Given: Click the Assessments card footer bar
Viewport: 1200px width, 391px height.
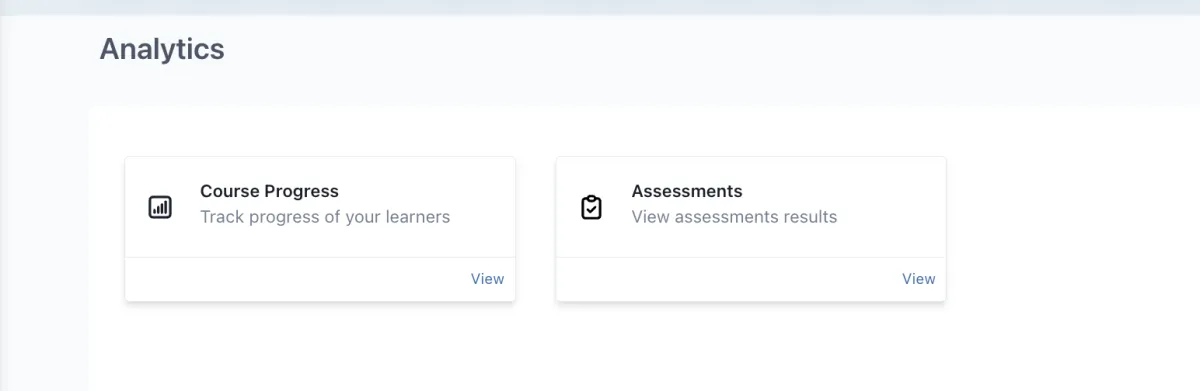Looking at the screenshot, I should point(751,279).
